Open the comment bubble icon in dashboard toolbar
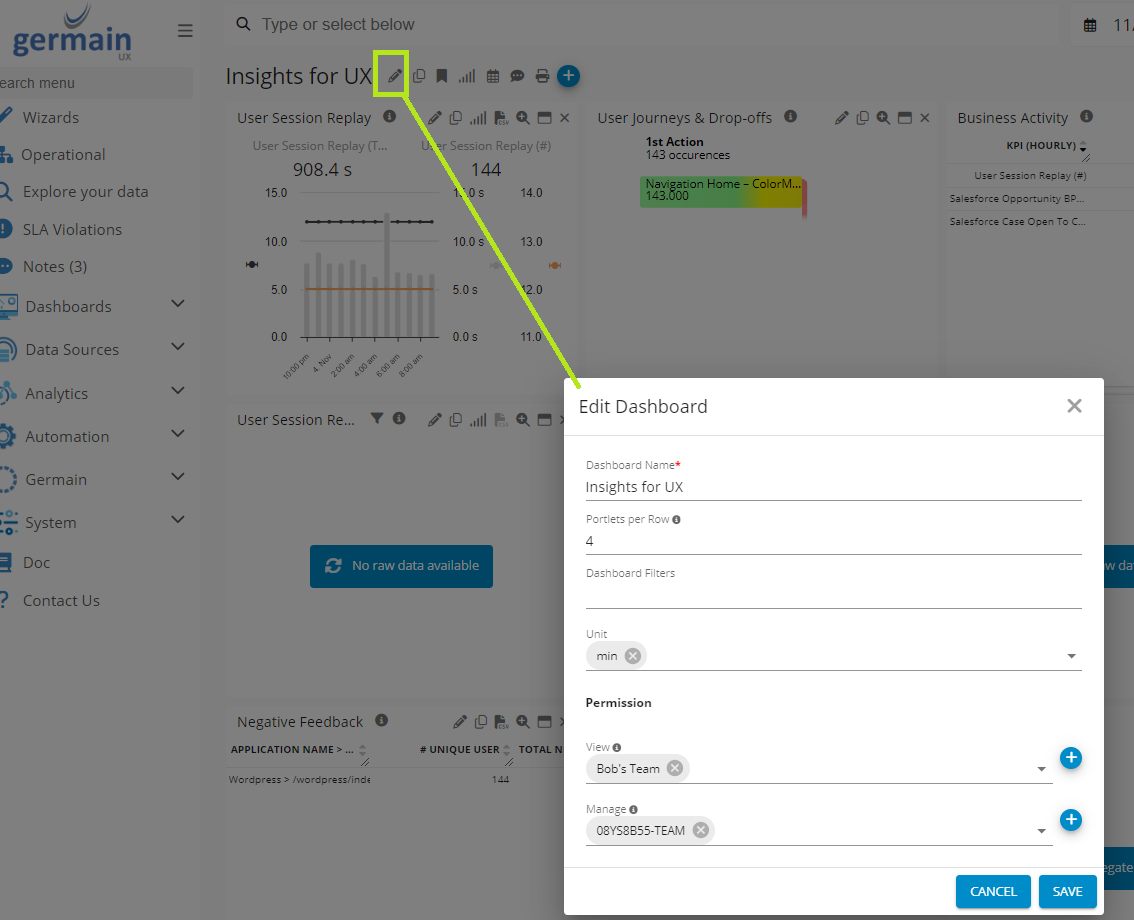The height and width of the screenshot is (920, 1134). click(517, 76)
